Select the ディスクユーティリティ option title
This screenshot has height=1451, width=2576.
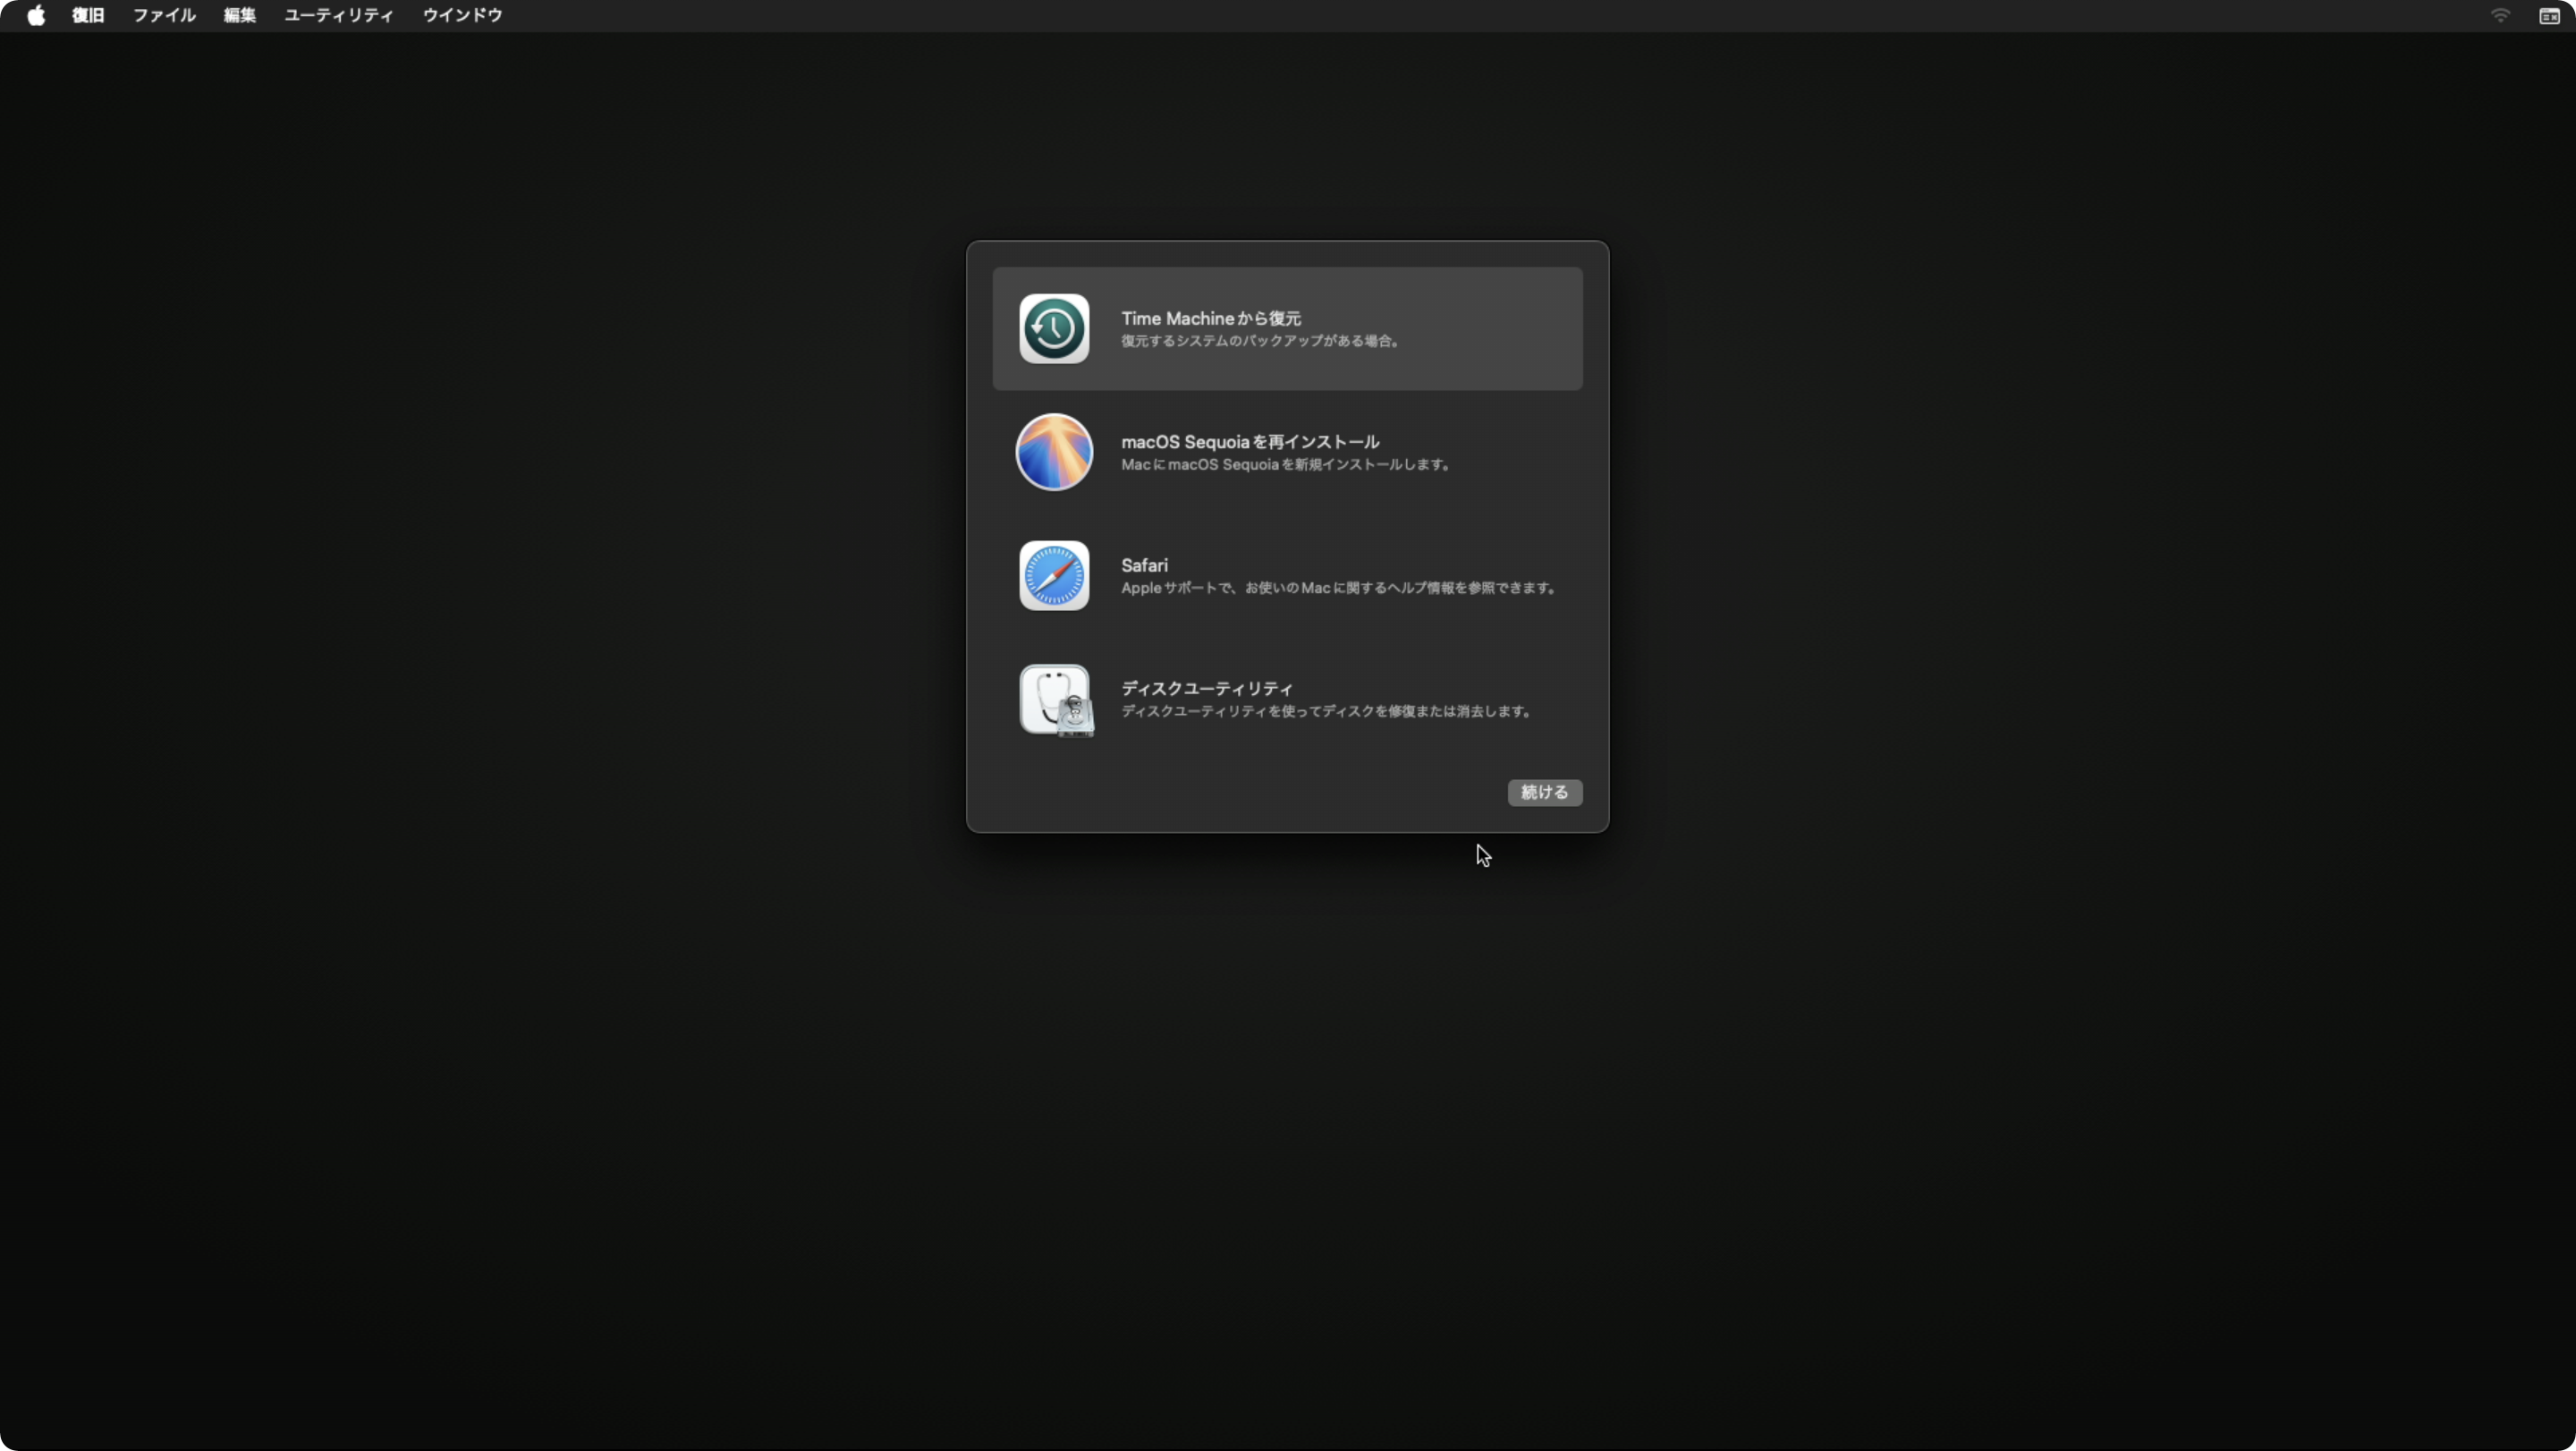point(1207,688)
